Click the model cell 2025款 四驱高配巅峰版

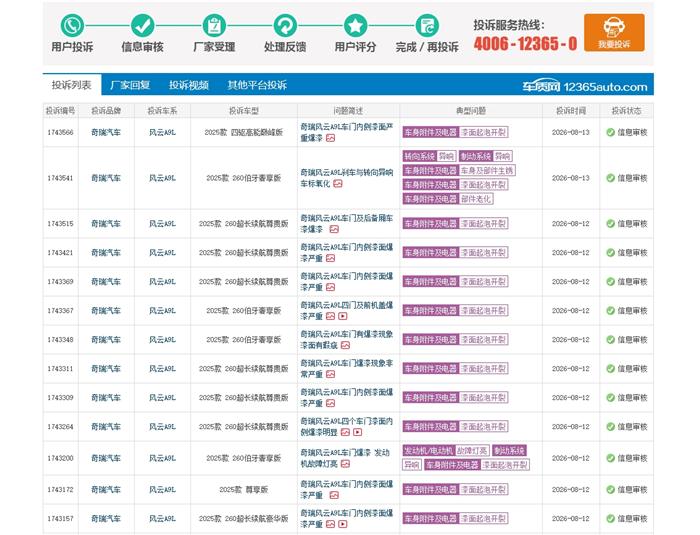(244, 132)
